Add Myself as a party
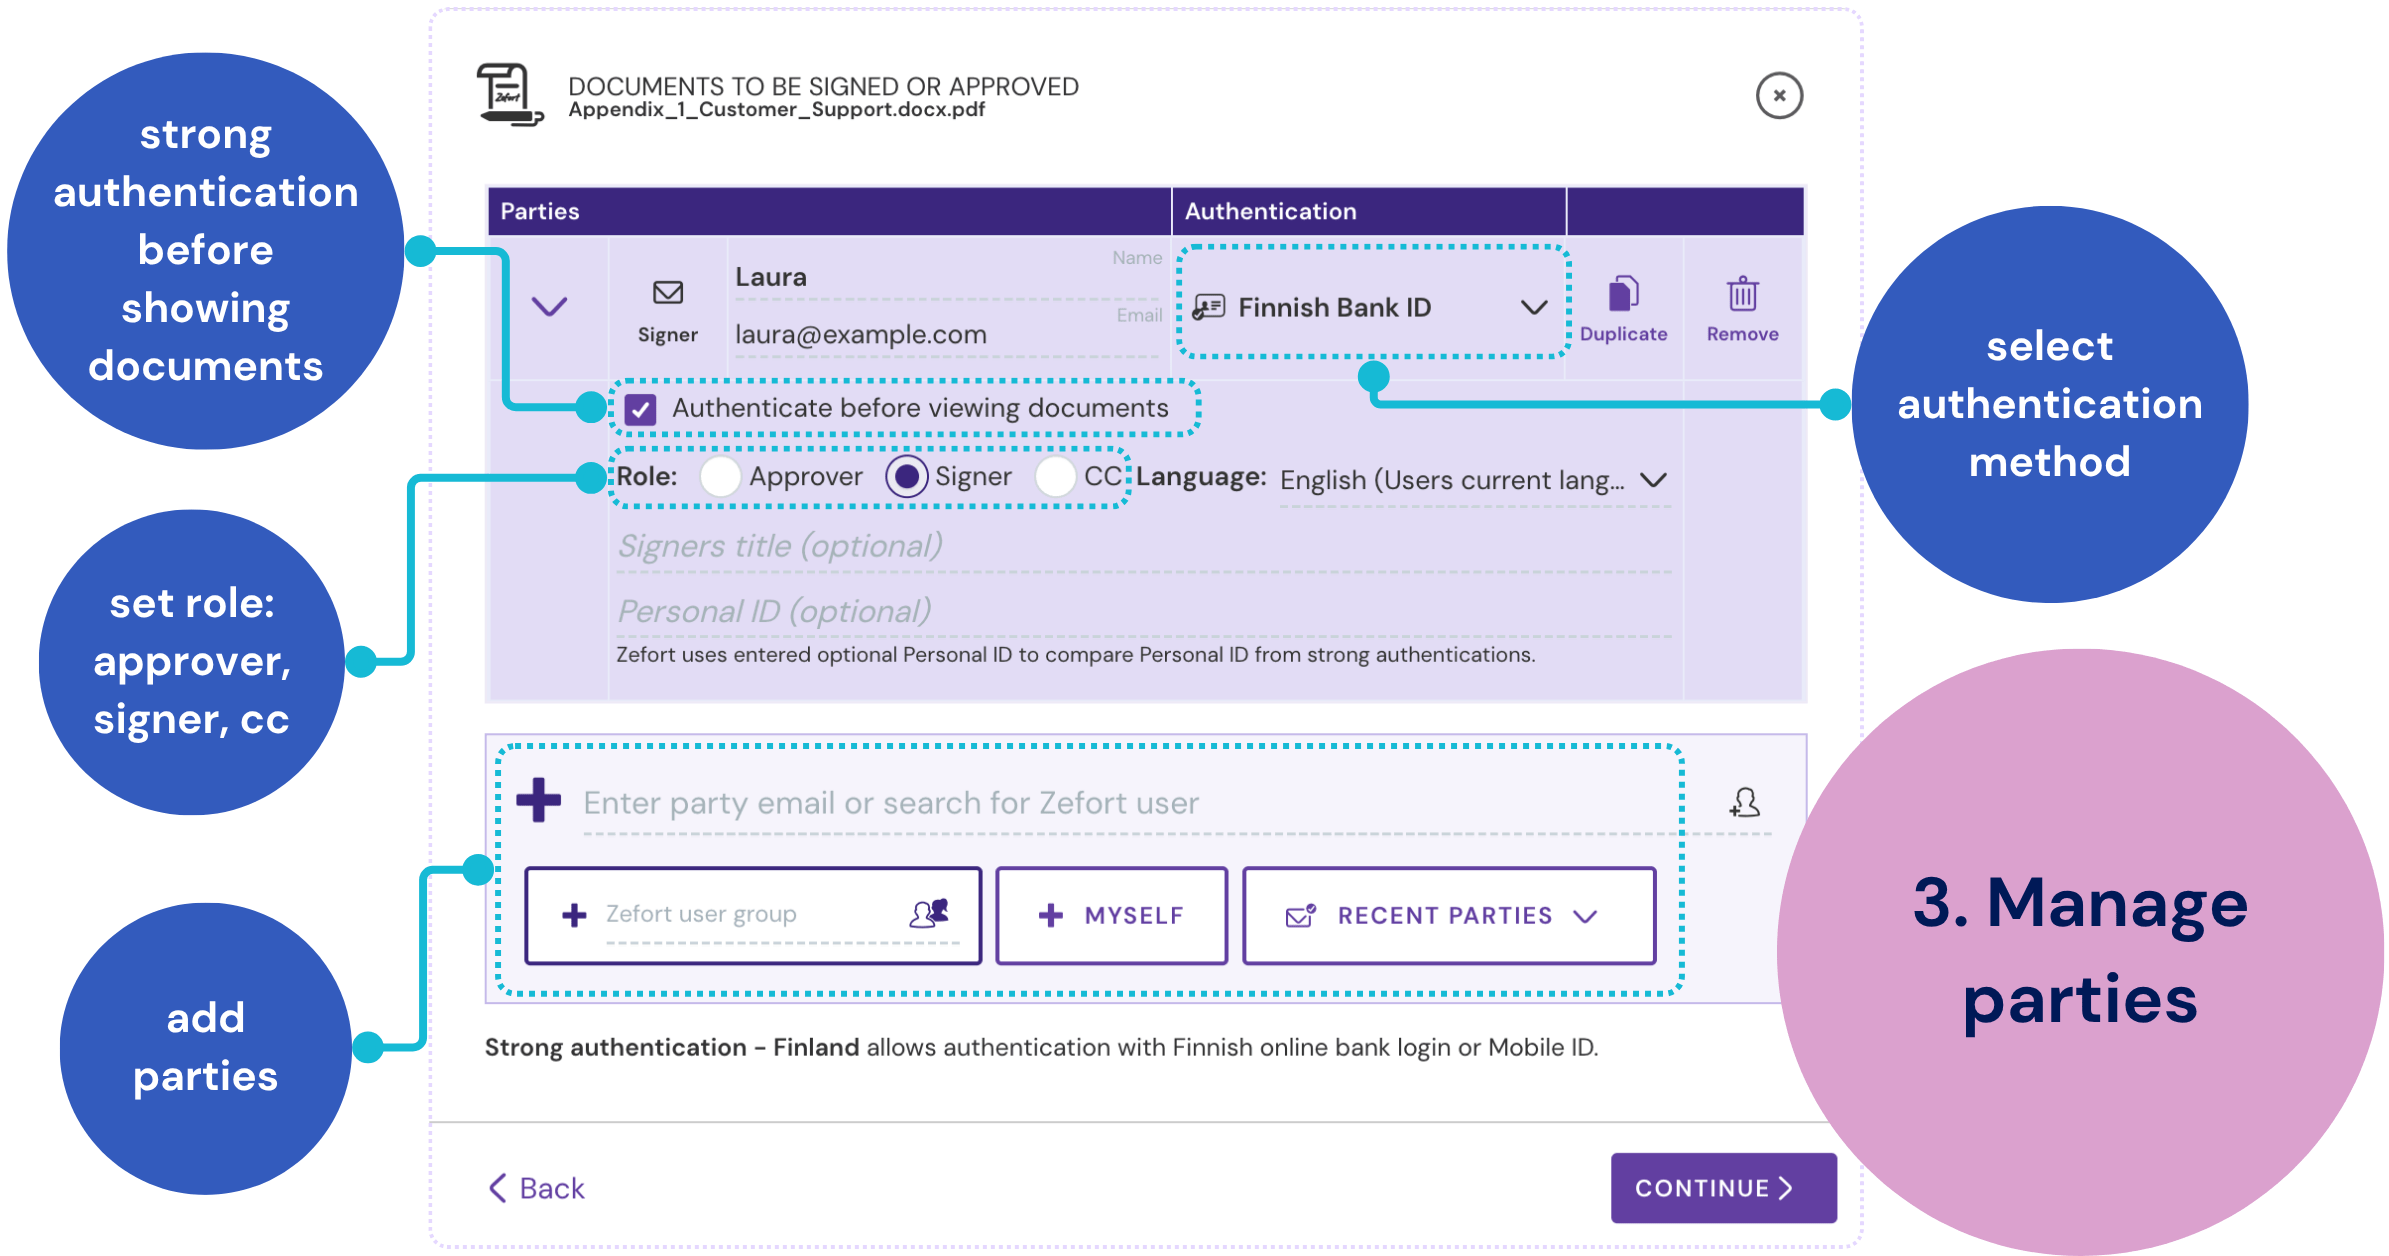This screenshot has height=1256, width=2389. (1112, 916)
